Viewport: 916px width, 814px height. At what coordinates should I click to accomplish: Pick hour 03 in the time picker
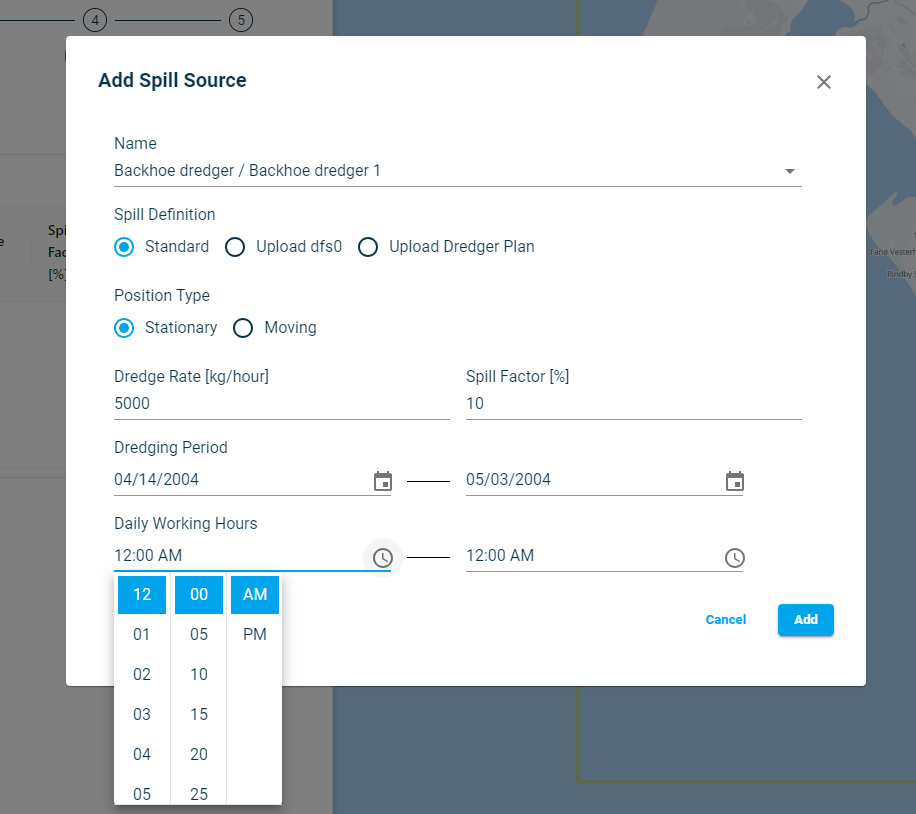click(x=142, y=714)
